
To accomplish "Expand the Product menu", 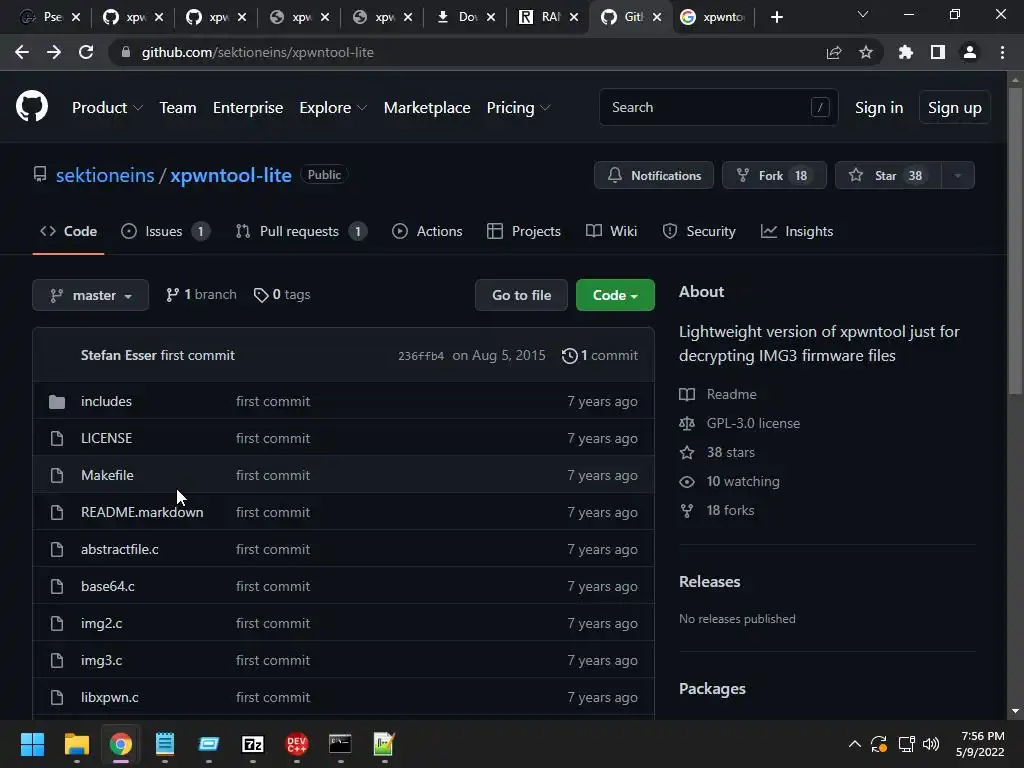I will click(107, 108).
